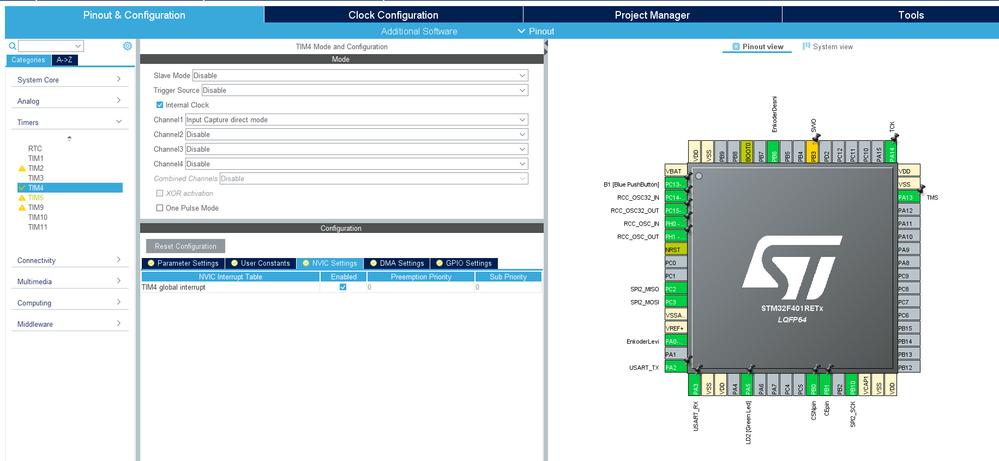Open the Channel3 dropdown
Viewport: 999px width, 461px height.
[357, 149]
